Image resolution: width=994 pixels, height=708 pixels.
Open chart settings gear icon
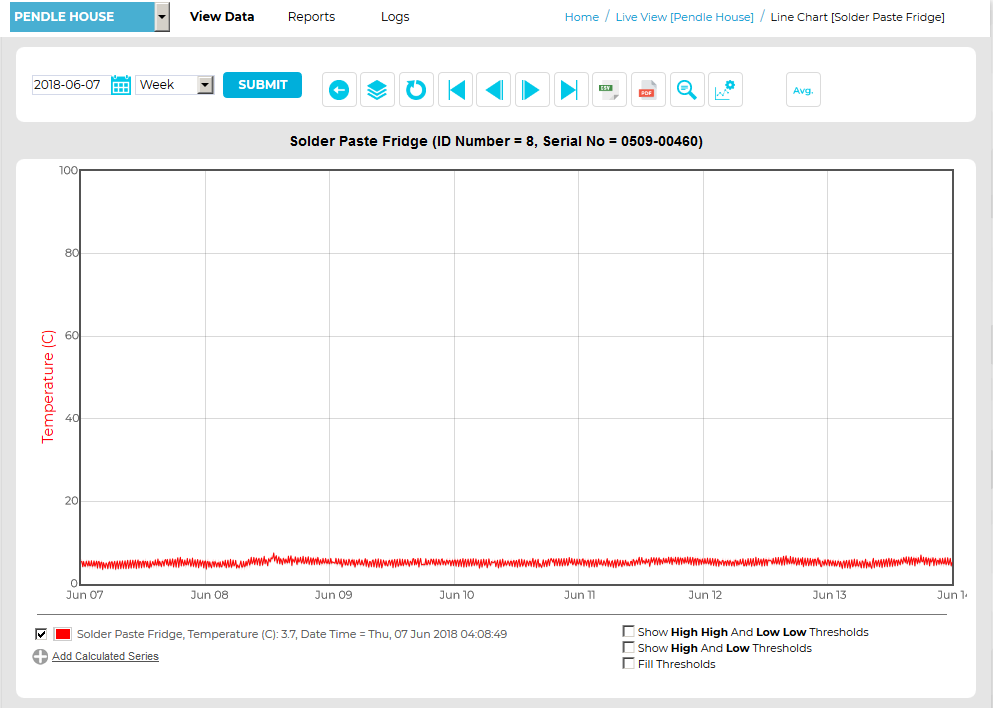pyautogui.click(x=725, y=90)
